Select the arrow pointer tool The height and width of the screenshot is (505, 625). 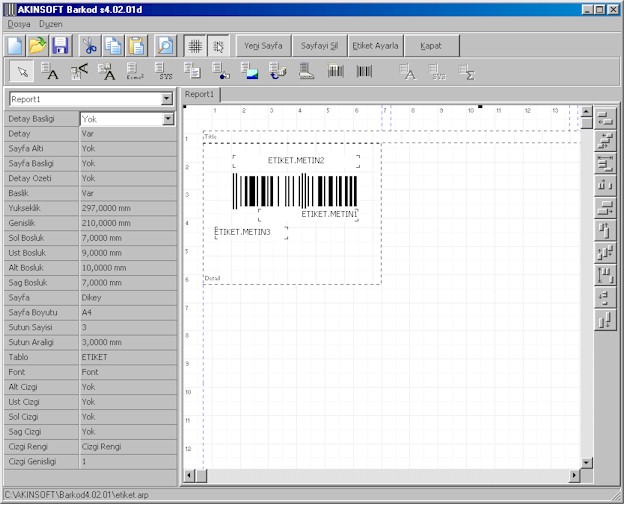tap(23, 72)
